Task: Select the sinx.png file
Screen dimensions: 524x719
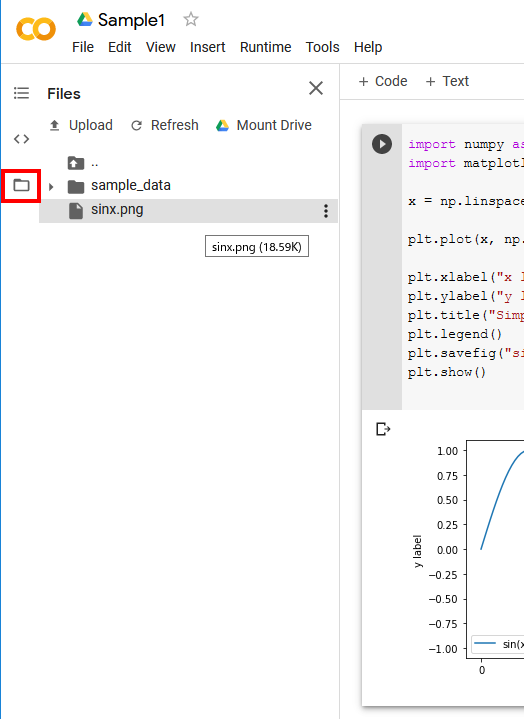Action: pyautogui.click(x=188, y=211)
